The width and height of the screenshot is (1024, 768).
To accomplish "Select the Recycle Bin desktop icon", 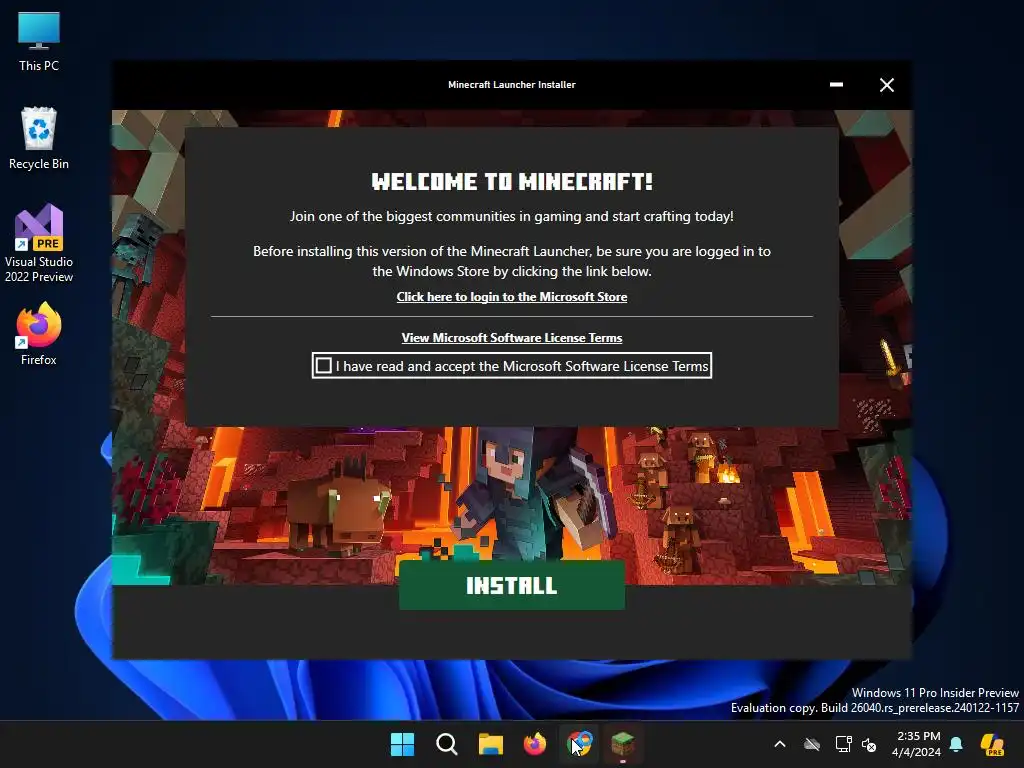I will click(39, 138).
